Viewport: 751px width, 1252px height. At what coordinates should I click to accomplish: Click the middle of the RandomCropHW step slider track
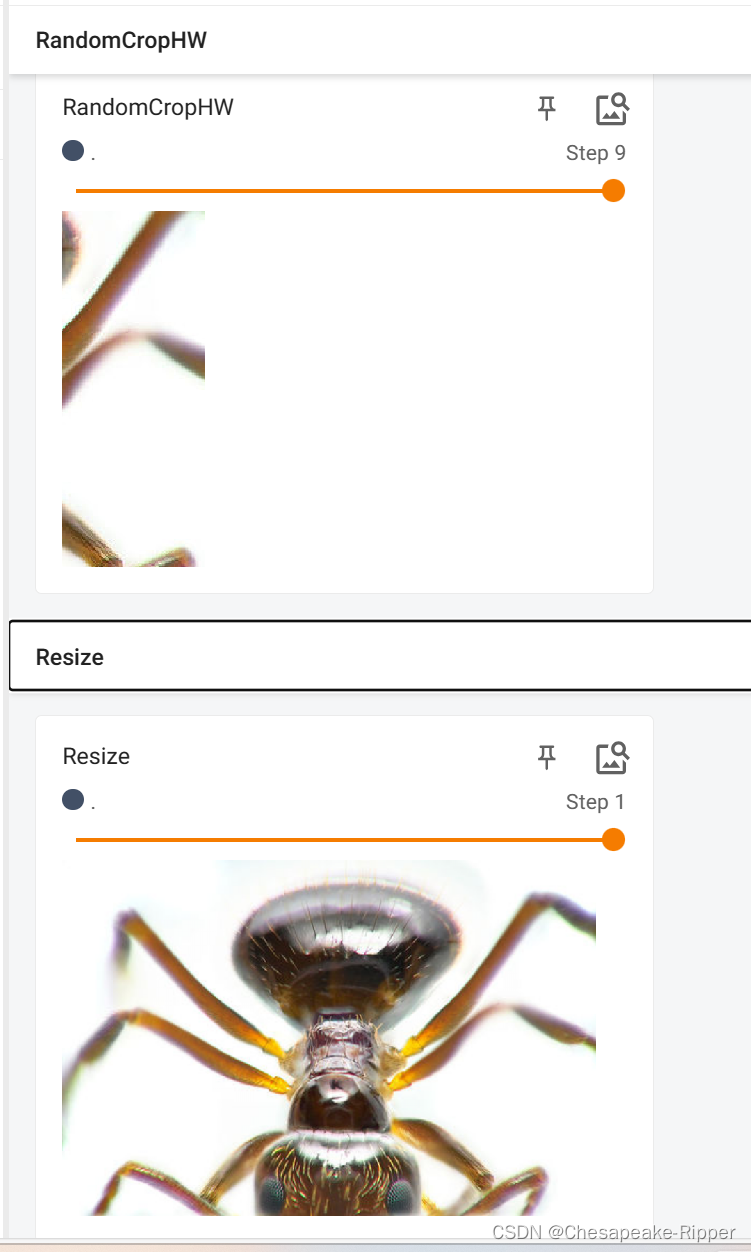point(345,190)
